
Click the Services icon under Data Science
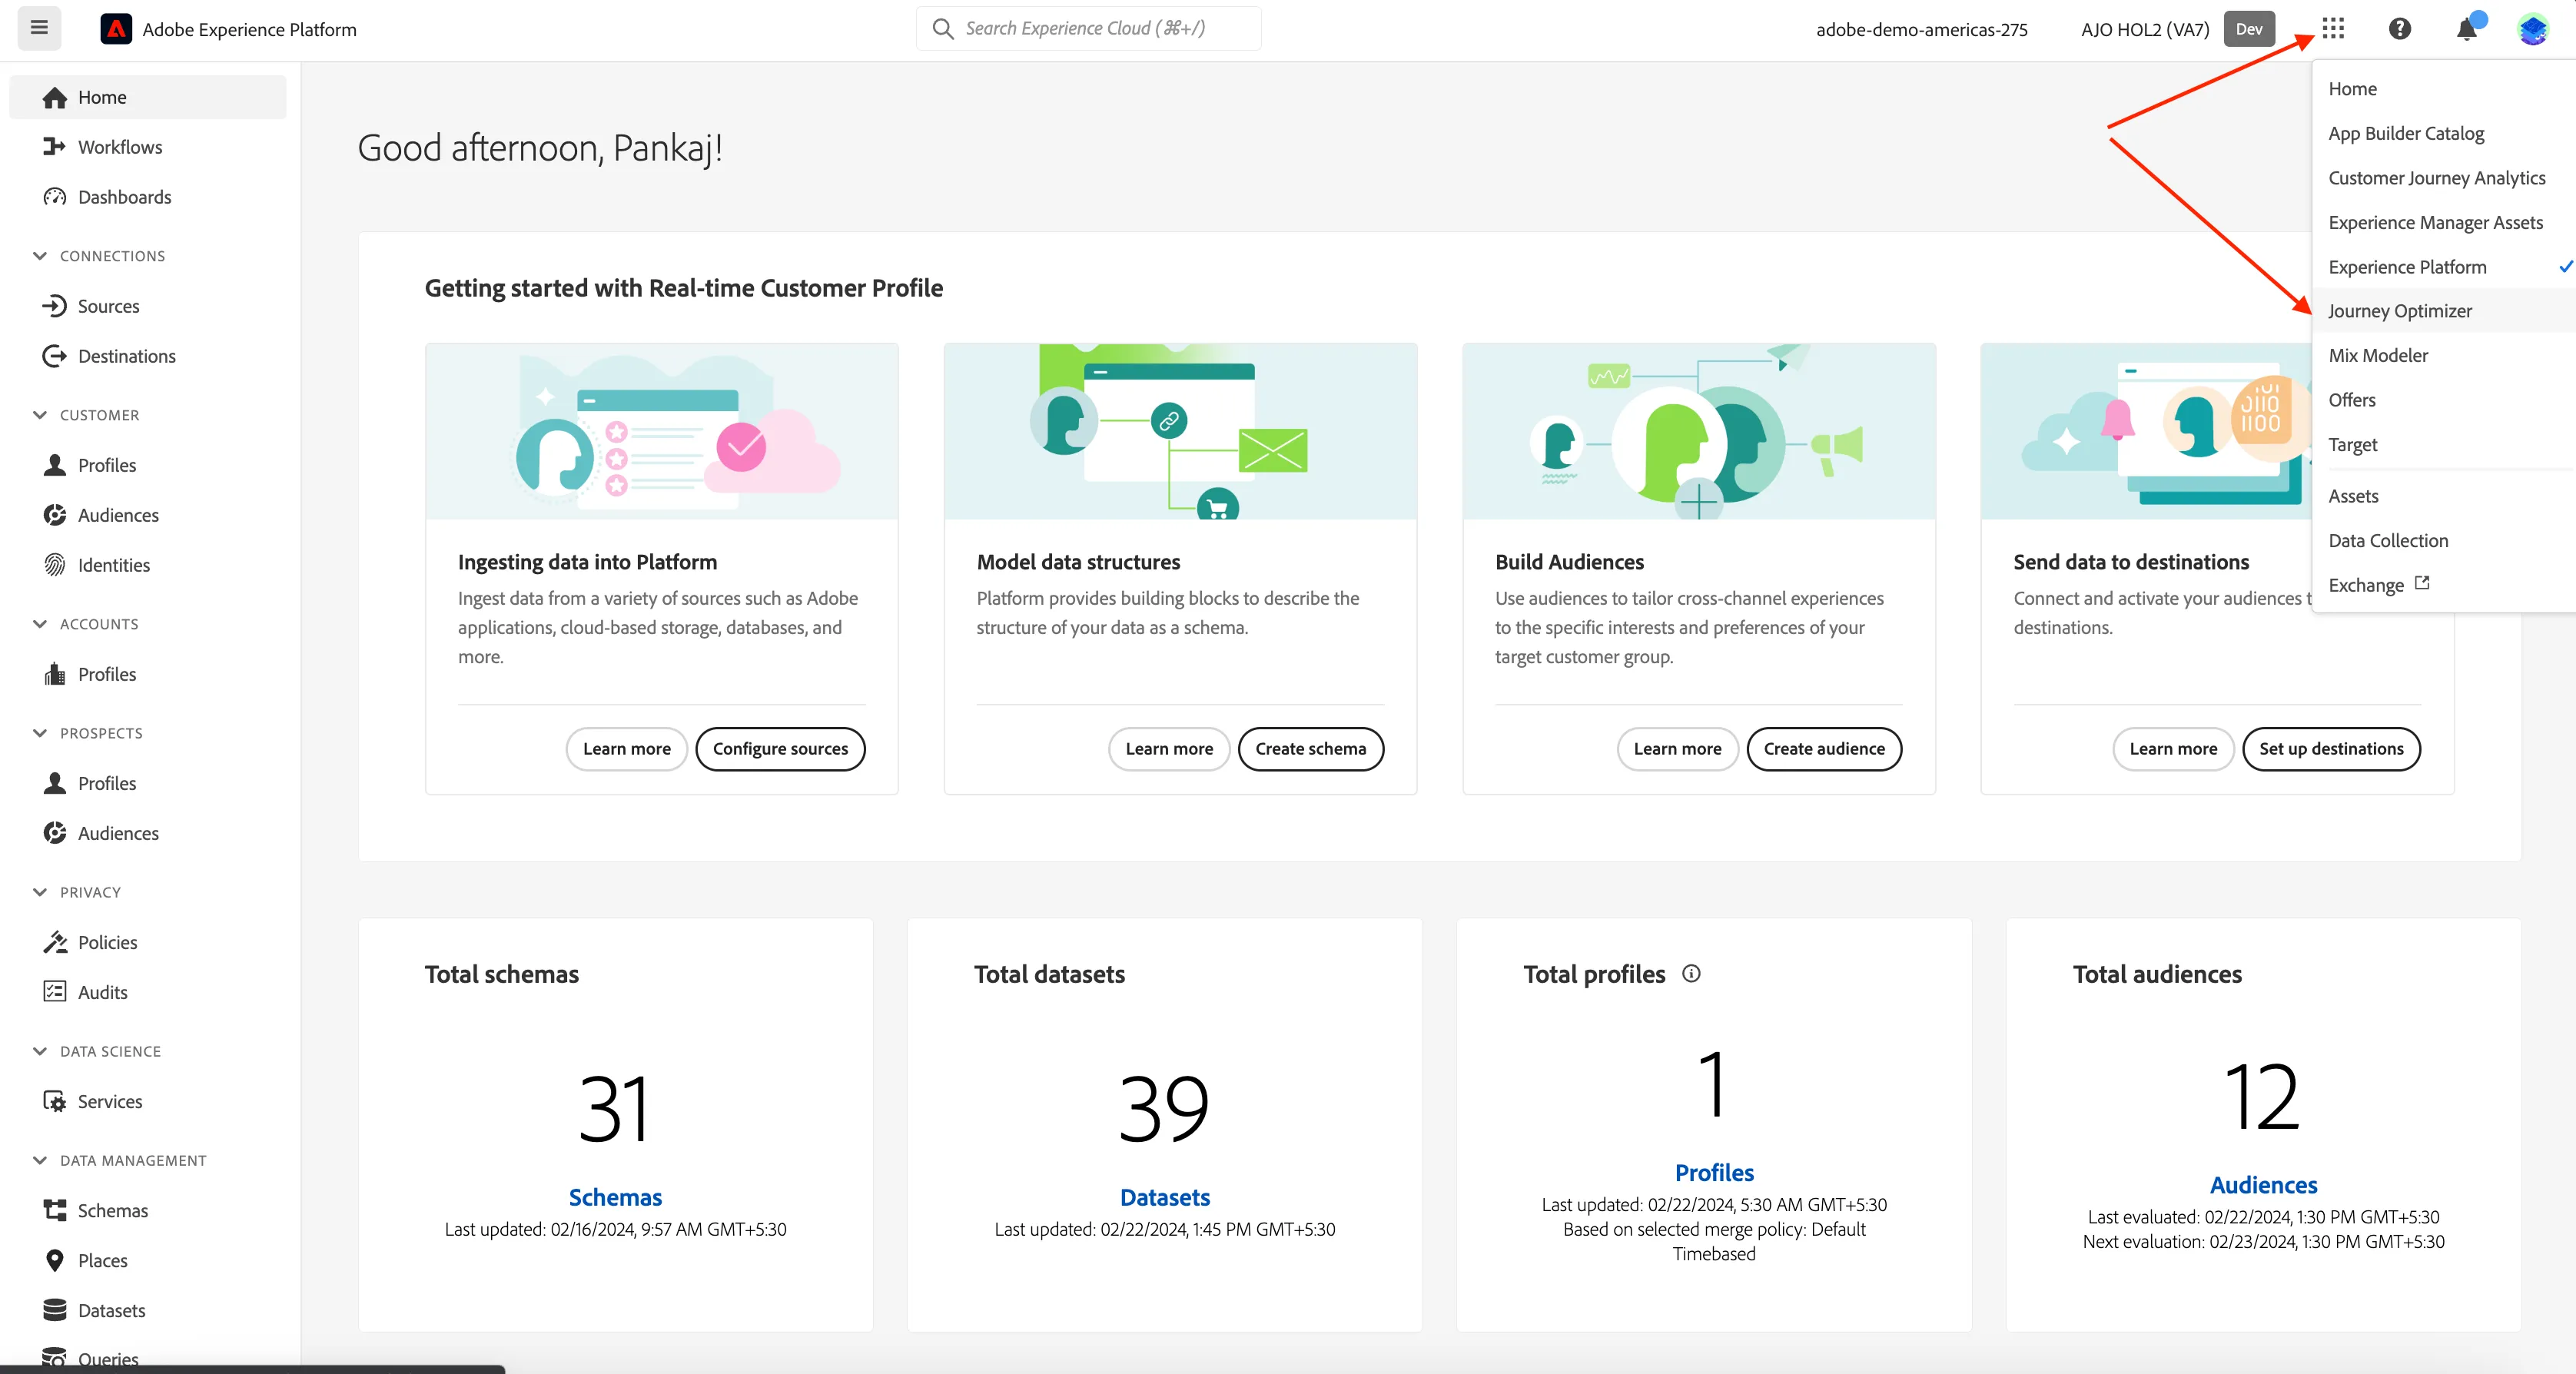(x=54, y=1101)
